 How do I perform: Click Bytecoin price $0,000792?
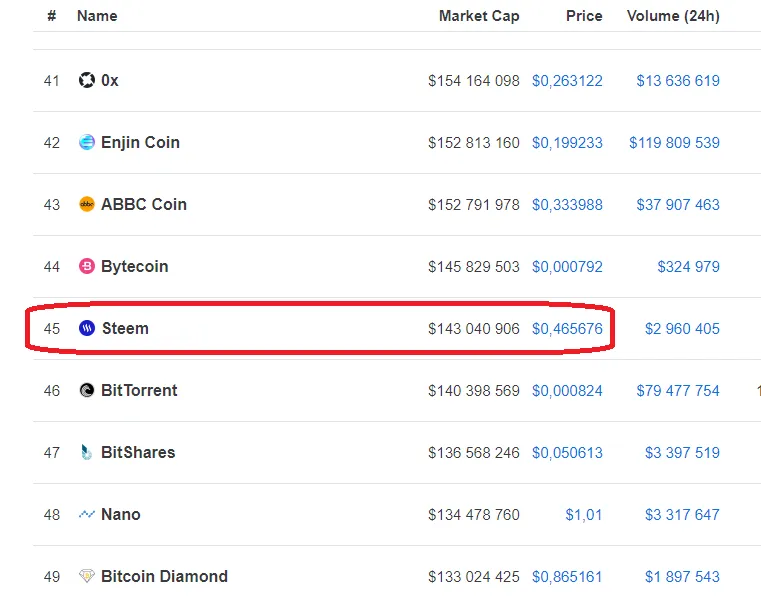click(567, 267)
